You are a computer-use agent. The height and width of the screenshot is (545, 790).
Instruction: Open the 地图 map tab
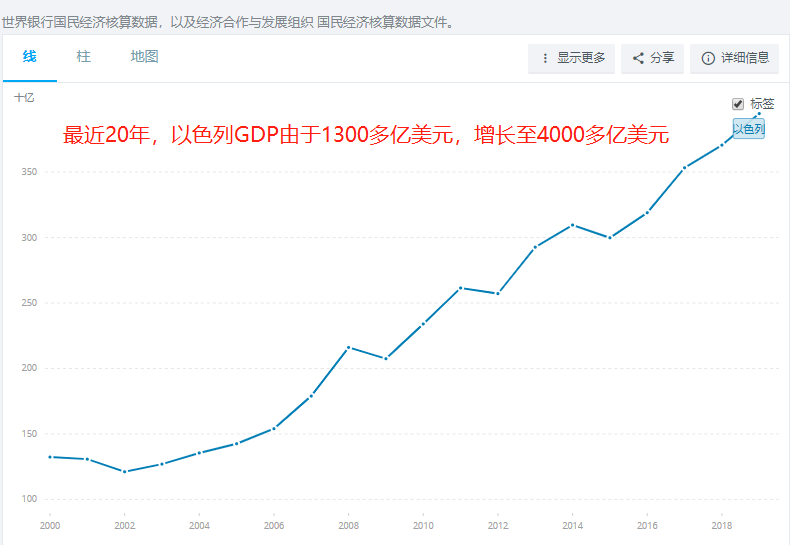point(144,57)
